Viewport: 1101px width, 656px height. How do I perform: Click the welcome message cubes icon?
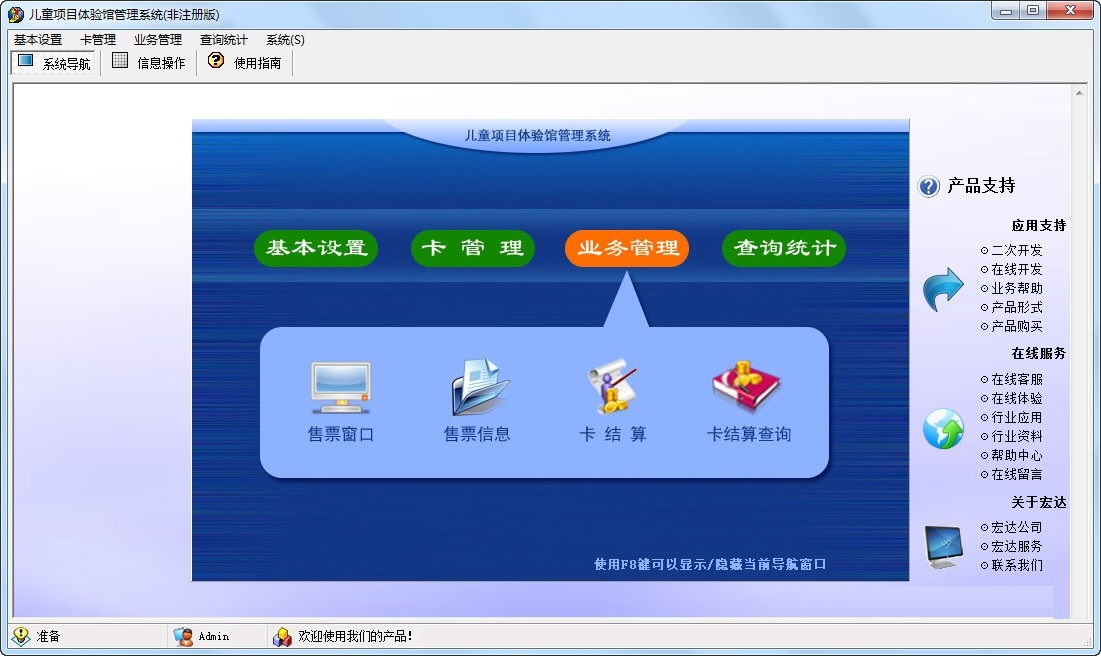click(282, 637)
